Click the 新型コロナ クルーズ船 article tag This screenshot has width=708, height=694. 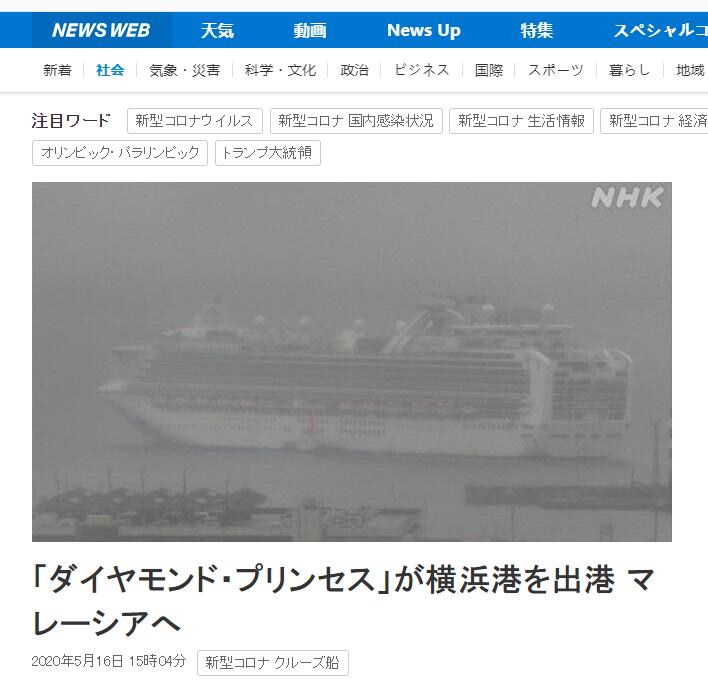pyautogui.click(x=273, y=663)
